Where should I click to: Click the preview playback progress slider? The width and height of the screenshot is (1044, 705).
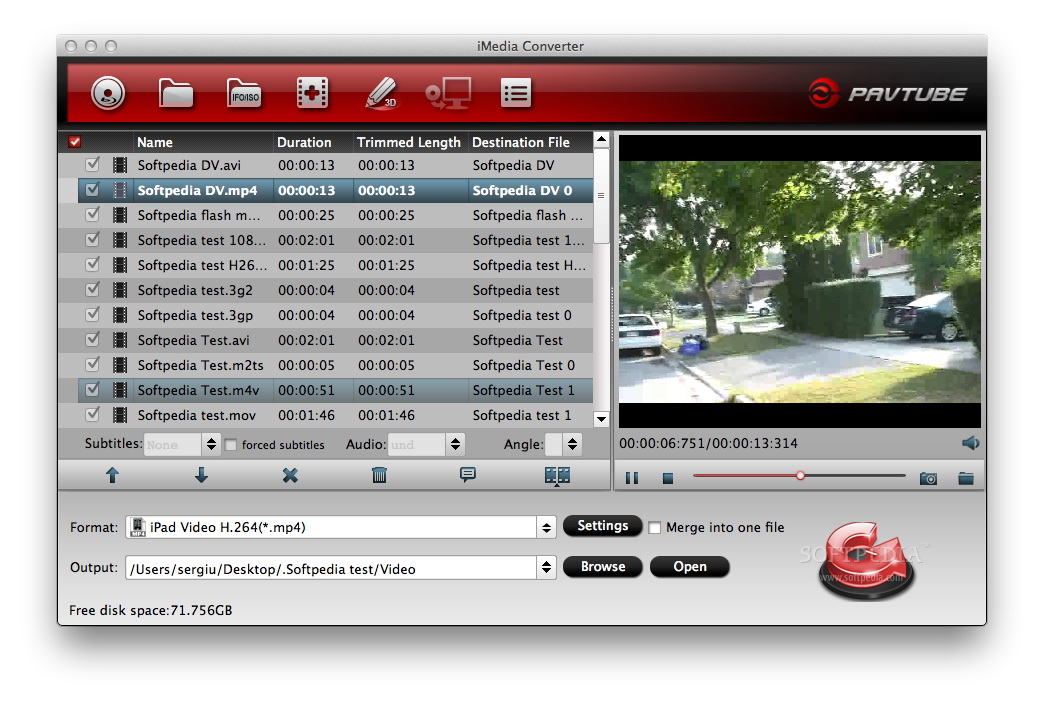(799, 476)
